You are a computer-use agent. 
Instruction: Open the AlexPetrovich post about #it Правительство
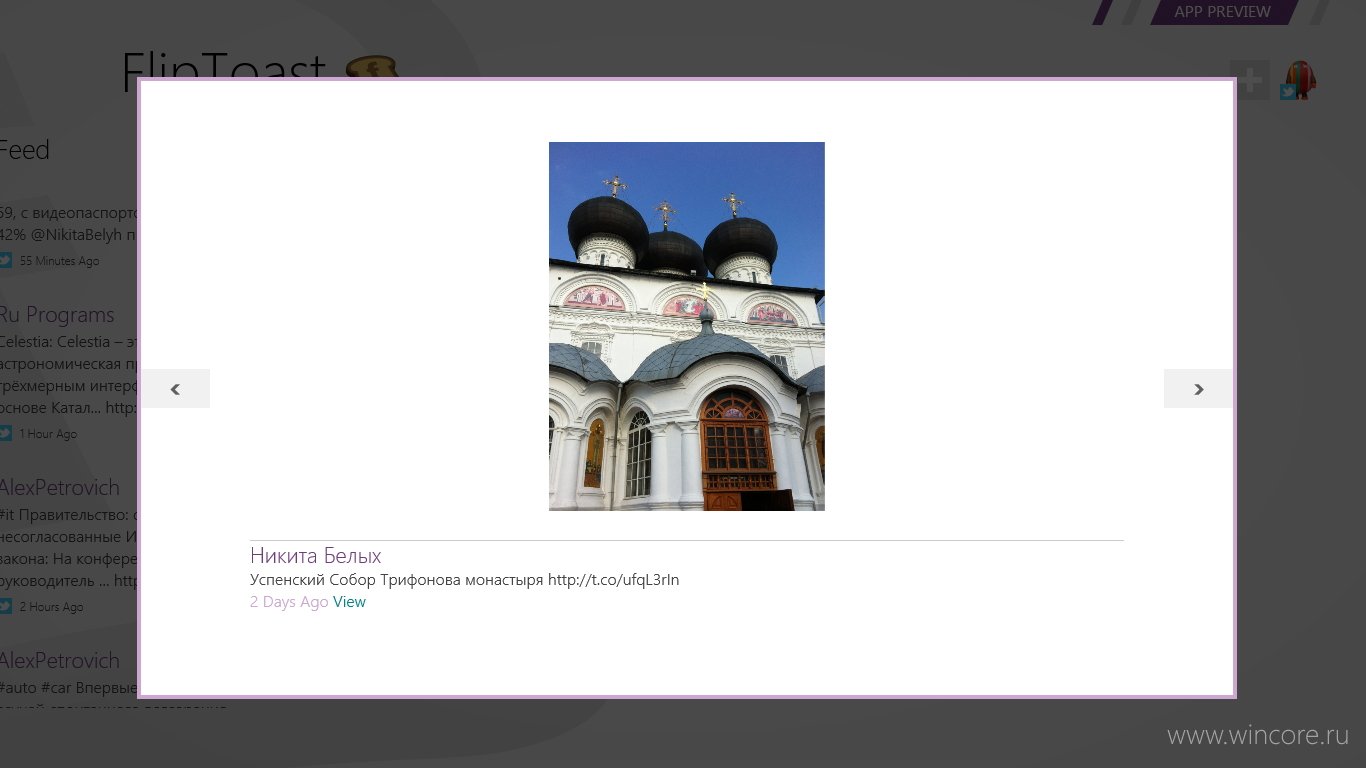click(x=60, y=488)
